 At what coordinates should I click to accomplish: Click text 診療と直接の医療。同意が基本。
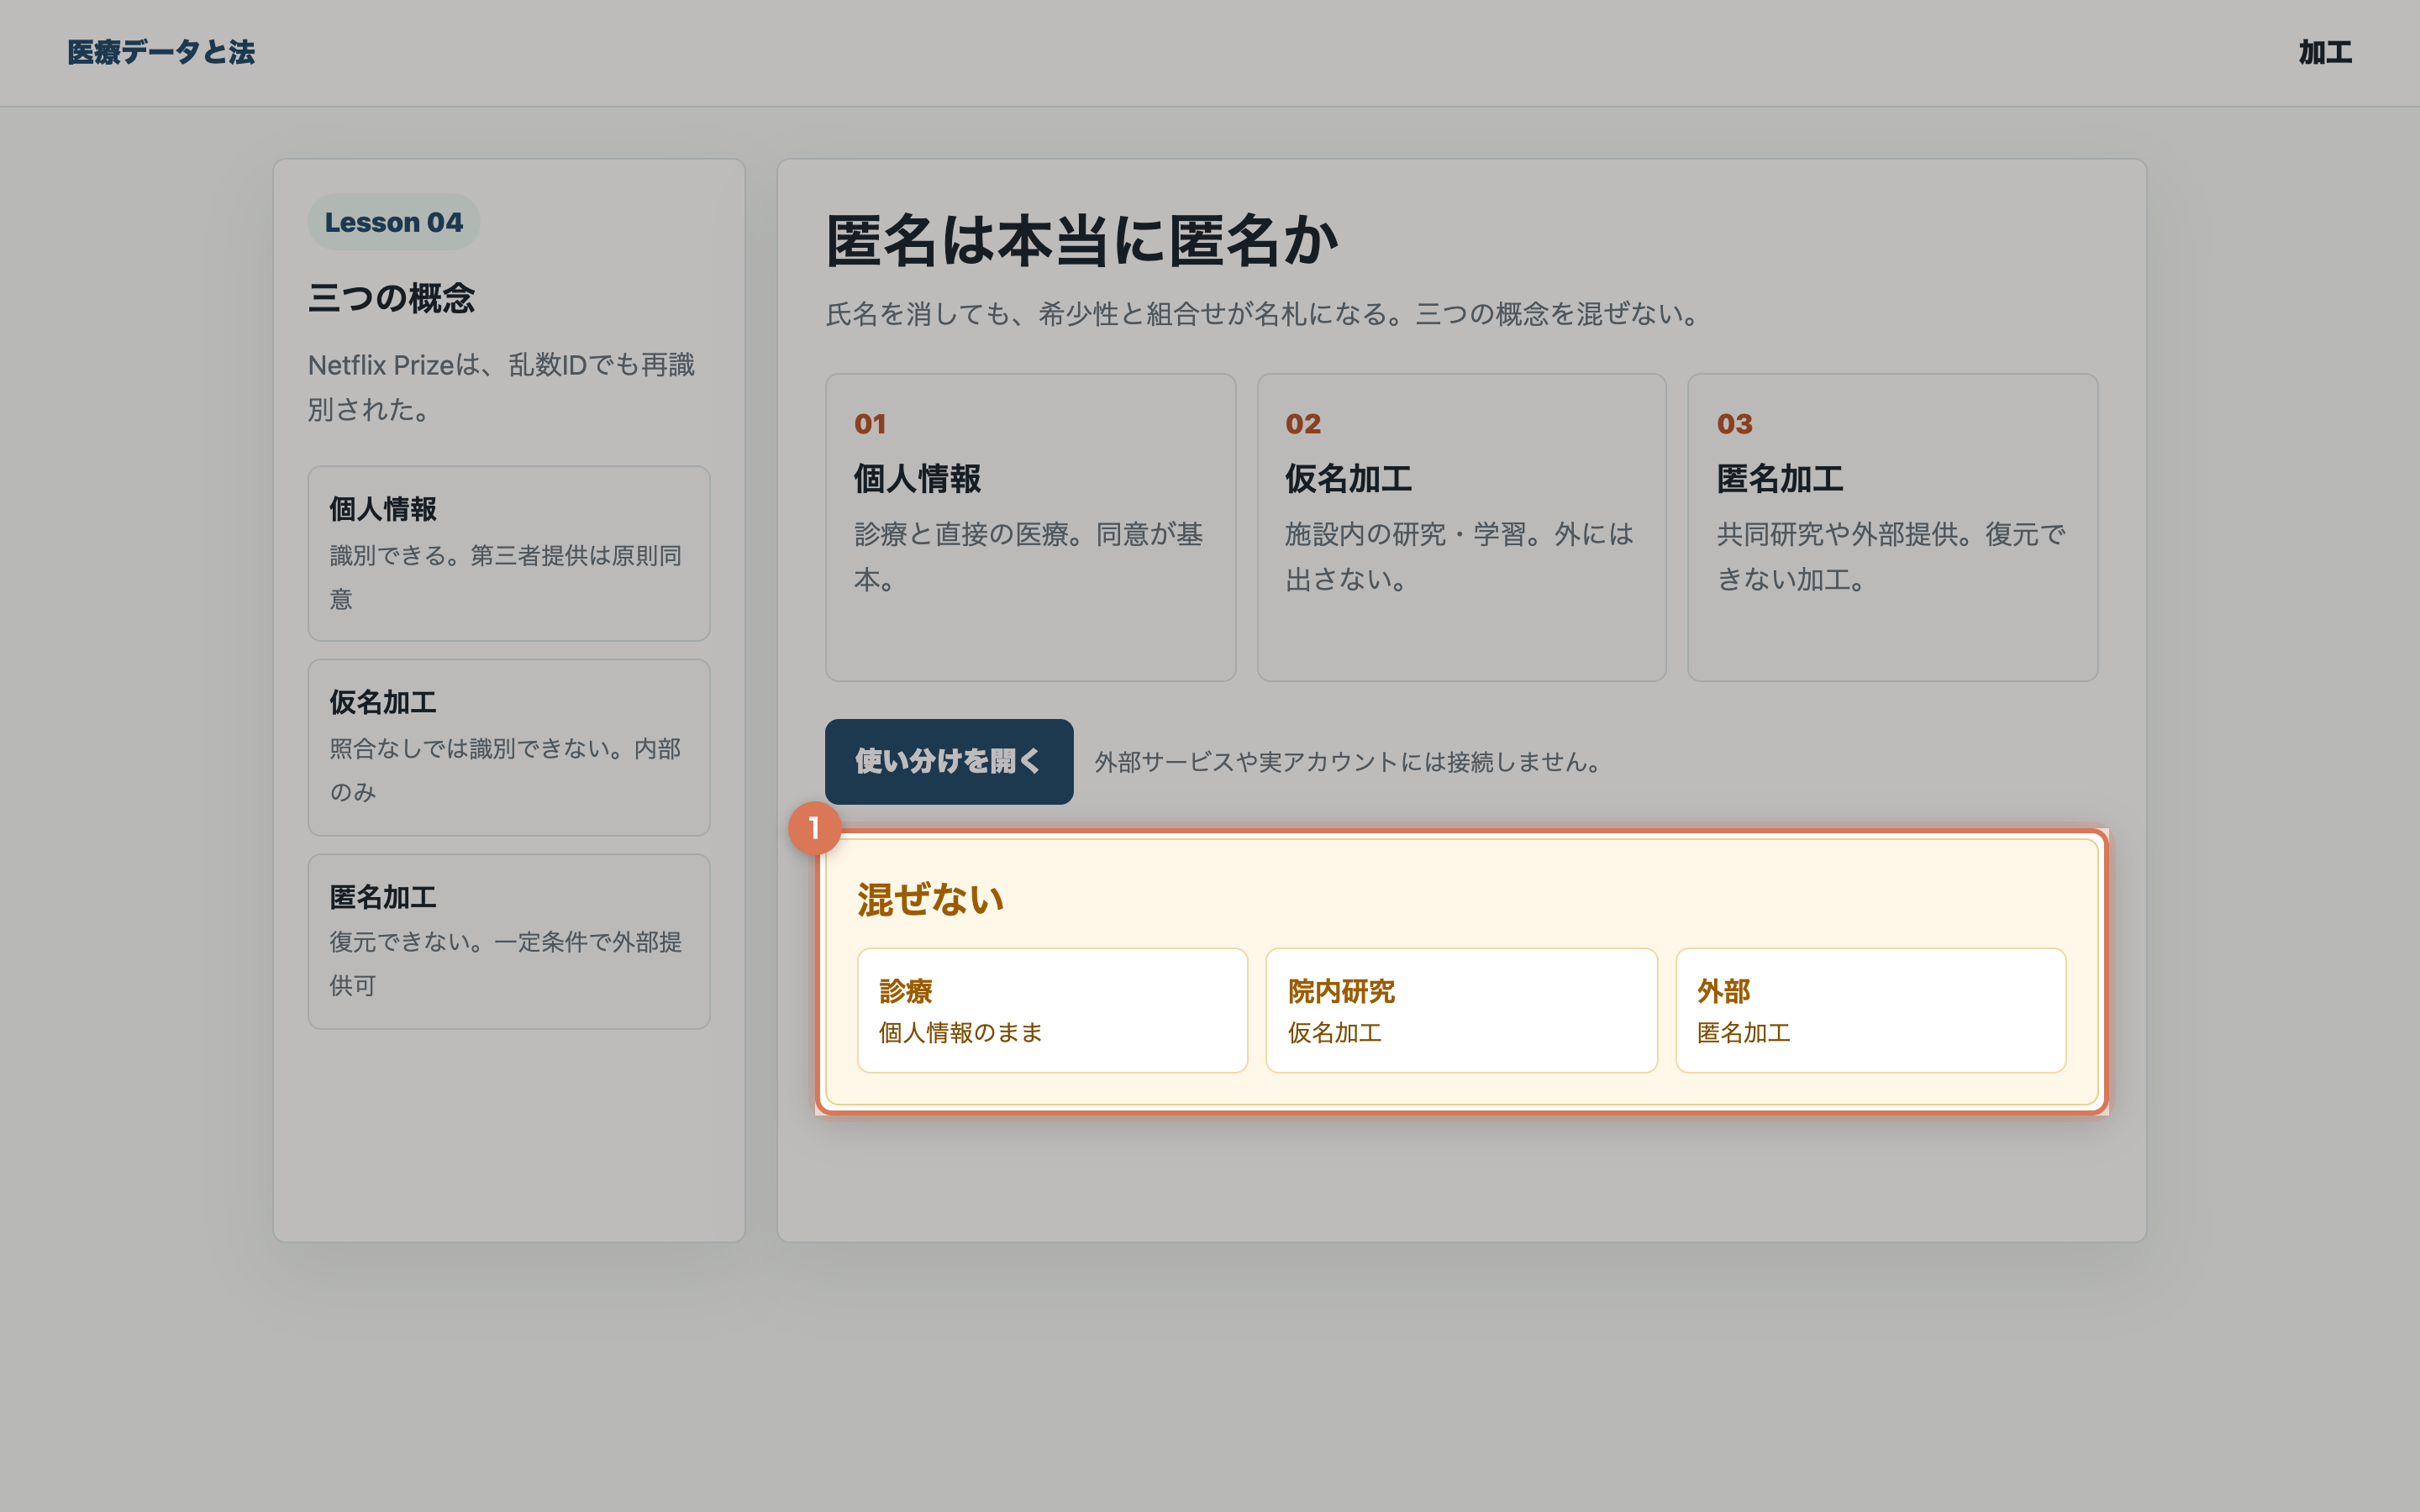click(x=1028, y=557)
